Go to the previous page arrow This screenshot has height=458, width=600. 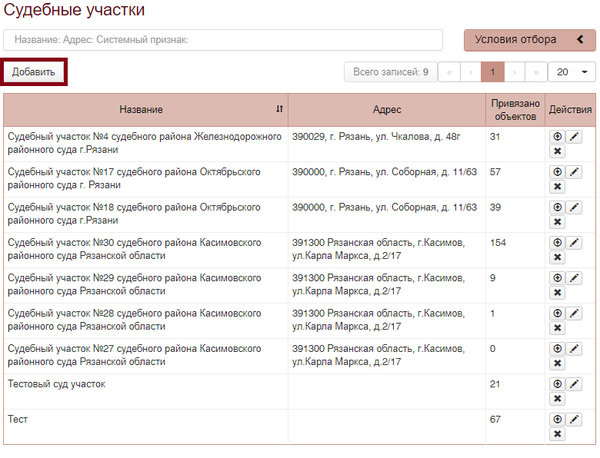pyautogui.click(x=470, y=72)
